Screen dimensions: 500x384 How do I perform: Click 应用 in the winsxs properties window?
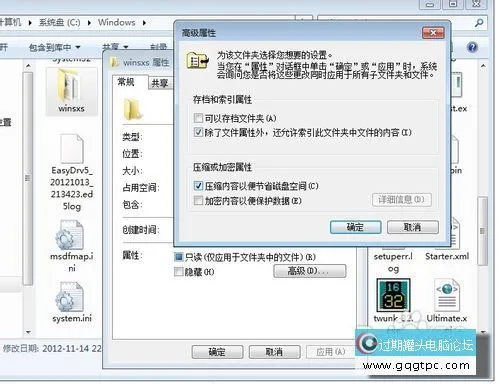[331, 352]
